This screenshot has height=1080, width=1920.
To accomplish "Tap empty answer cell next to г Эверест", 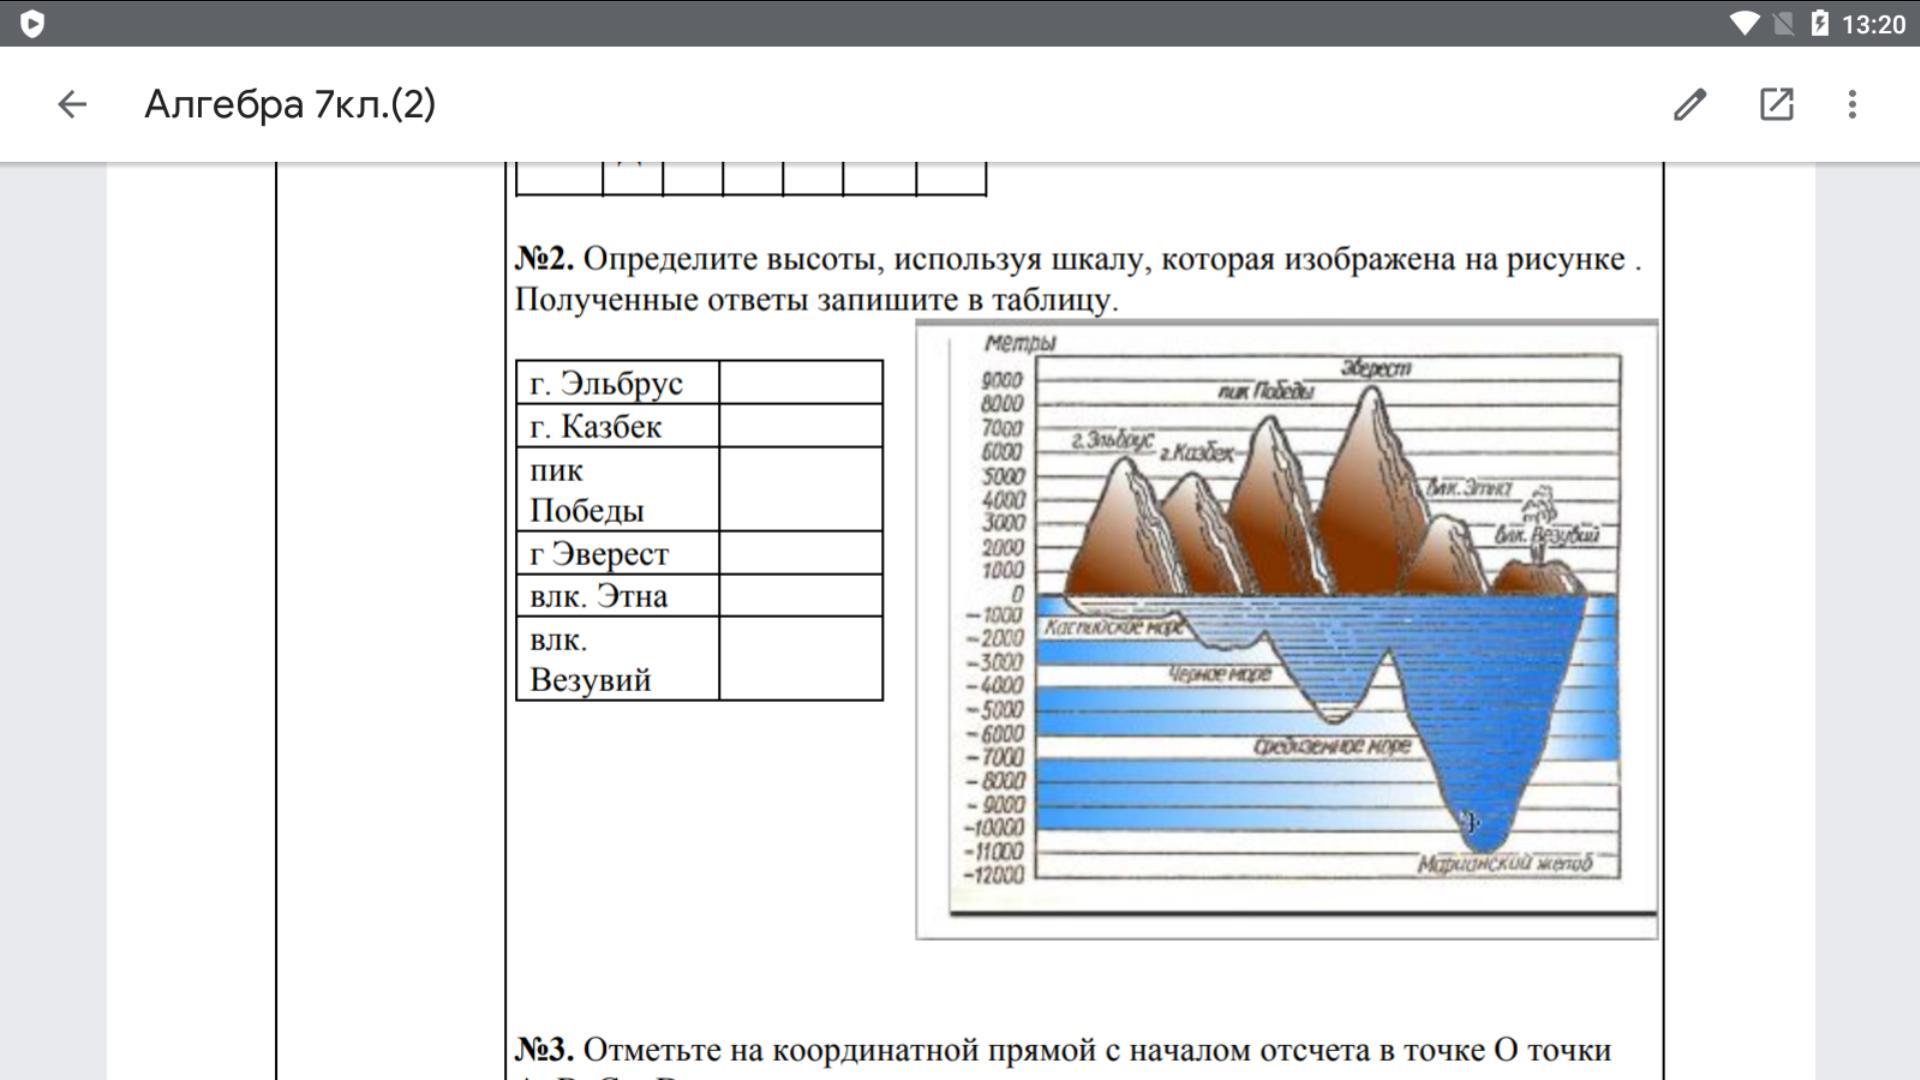I will click(800, 553).
